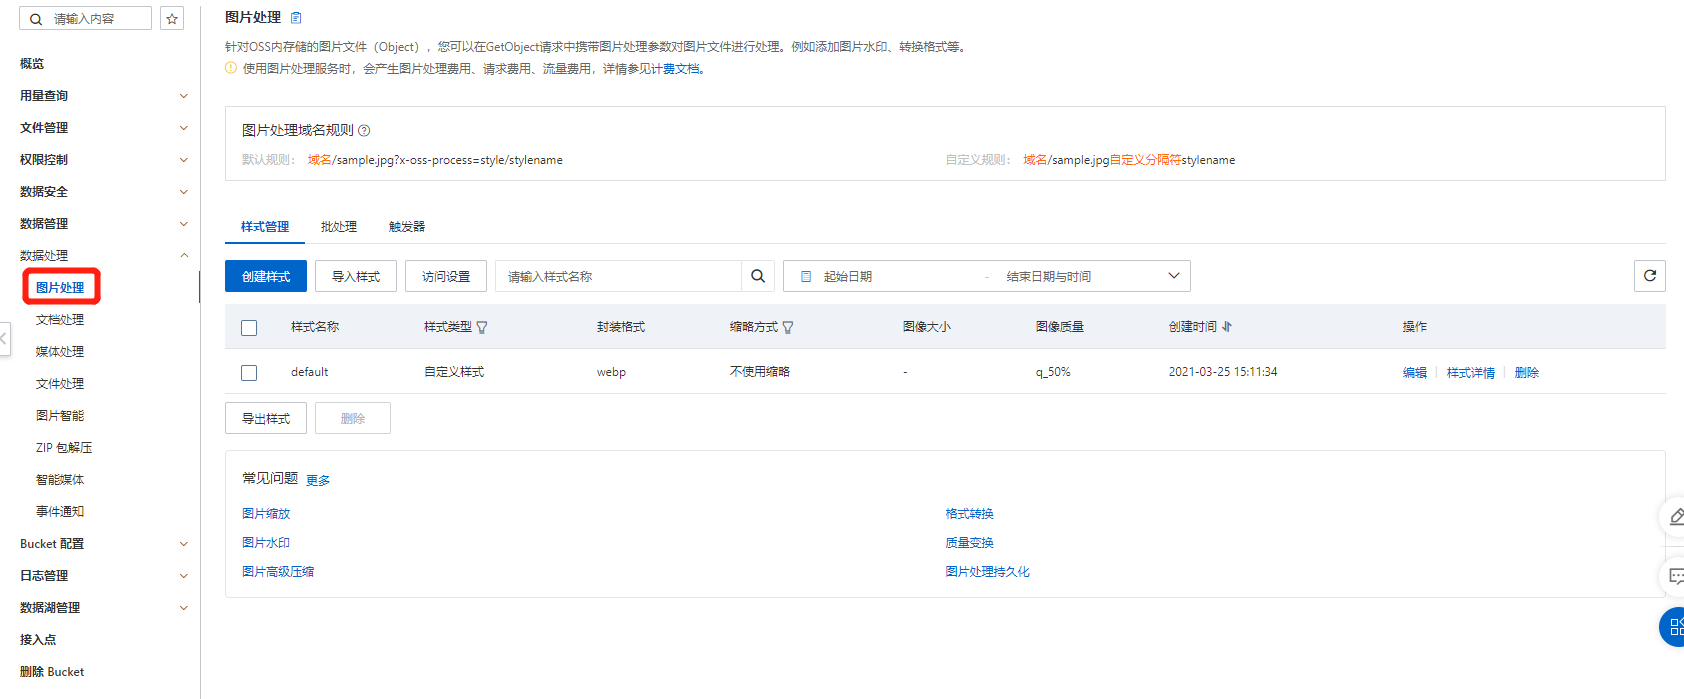Open the date range picker dropdown arrow
The width and height of the screenshot is (1684, 699).
coord(1174,276)
